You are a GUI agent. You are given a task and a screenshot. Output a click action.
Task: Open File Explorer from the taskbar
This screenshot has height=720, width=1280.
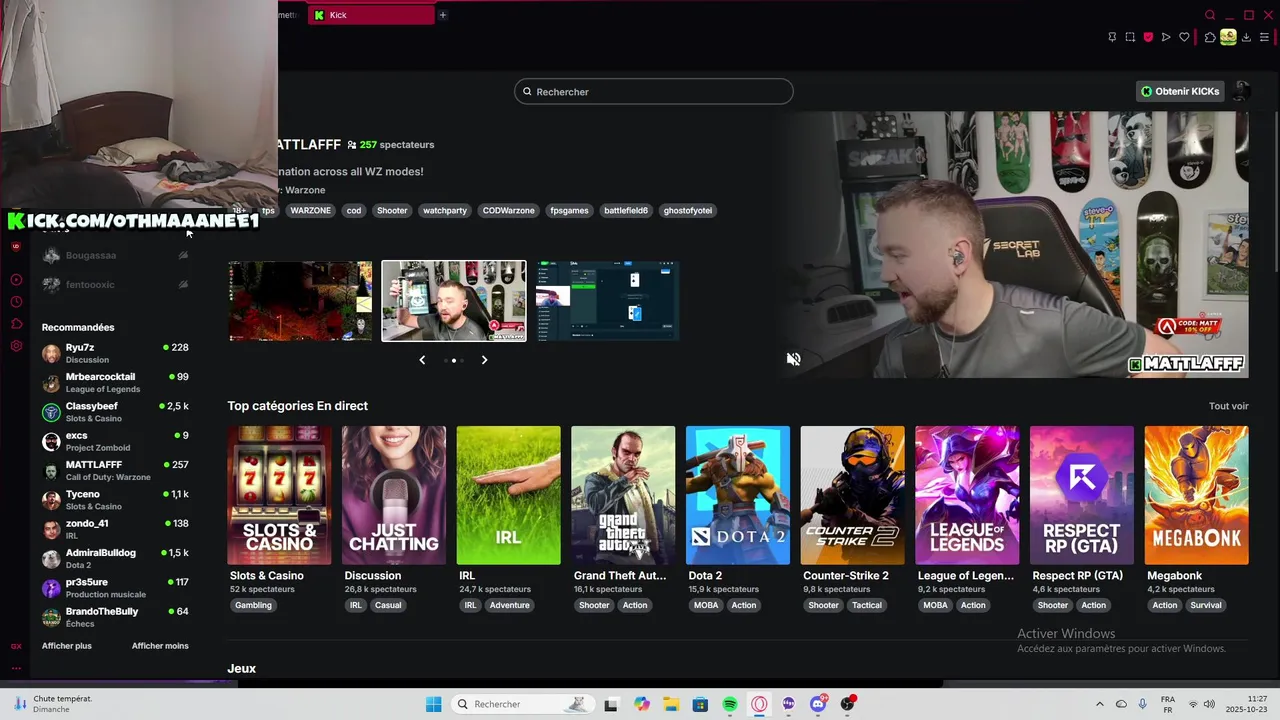tap(671, 704)
